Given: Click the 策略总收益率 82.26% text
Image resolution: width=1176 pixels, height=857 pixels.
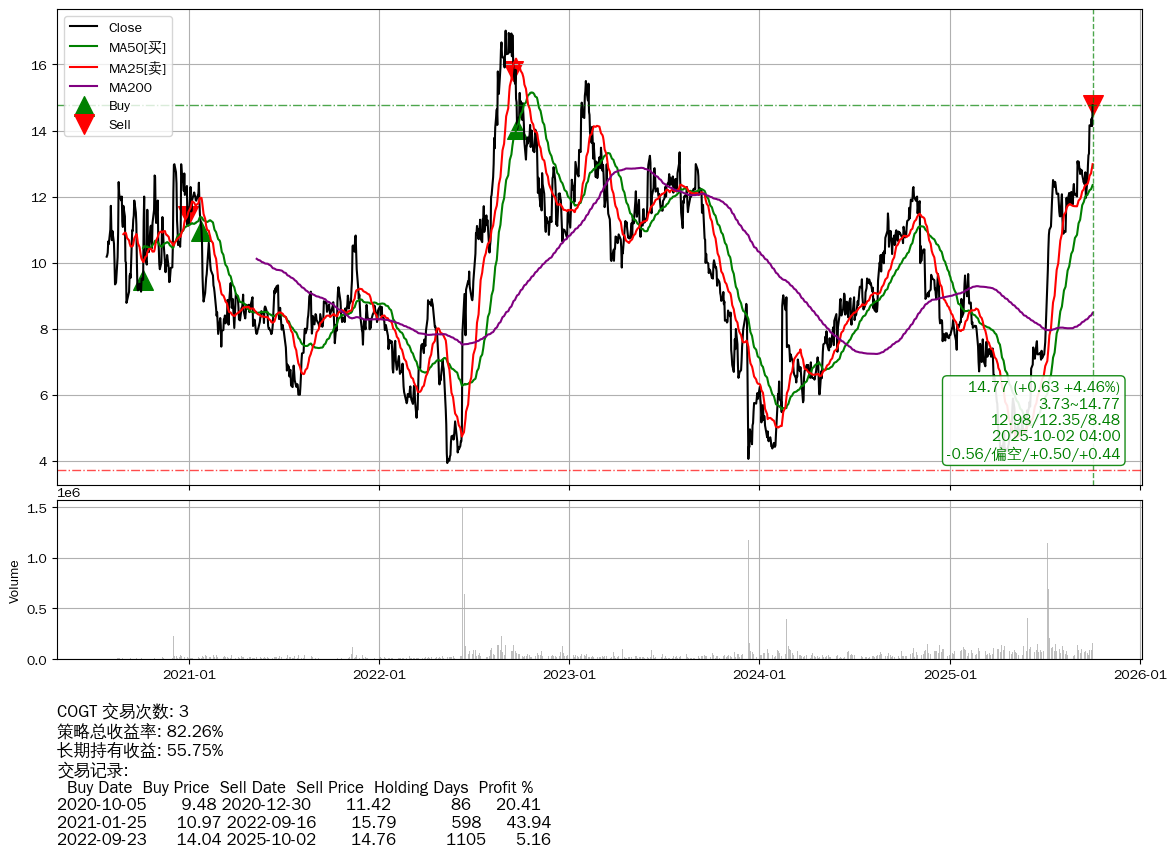Looking at the screenshot, I should click(140, 731).
